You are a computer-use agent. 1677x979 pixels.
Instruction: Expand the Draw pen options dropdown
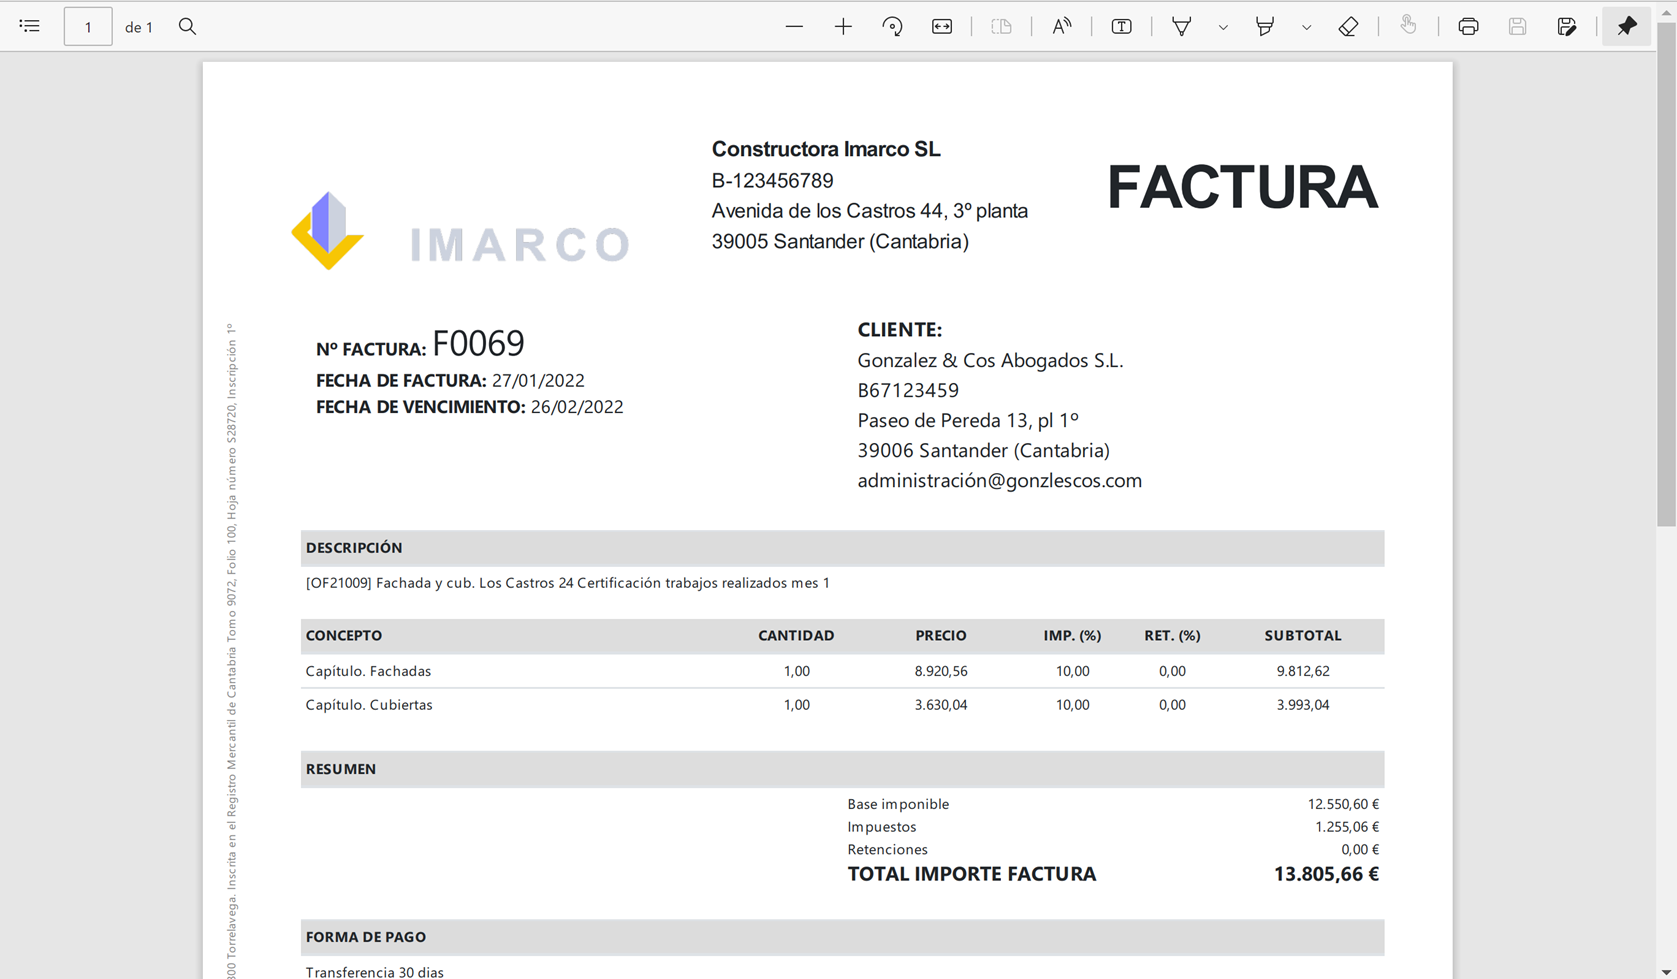(1223, 27)
